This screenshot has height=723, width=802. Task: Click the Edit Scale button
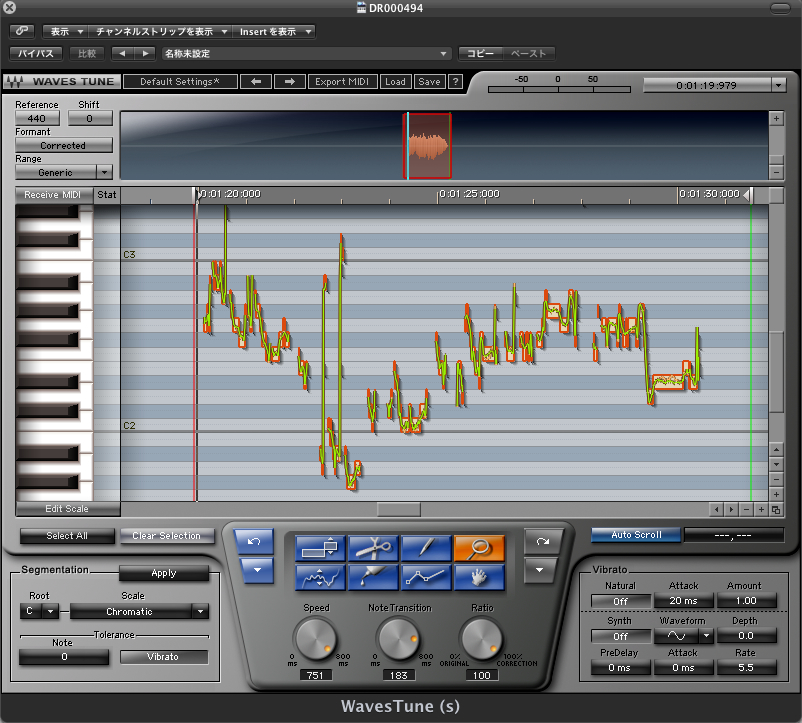(68, 509)
